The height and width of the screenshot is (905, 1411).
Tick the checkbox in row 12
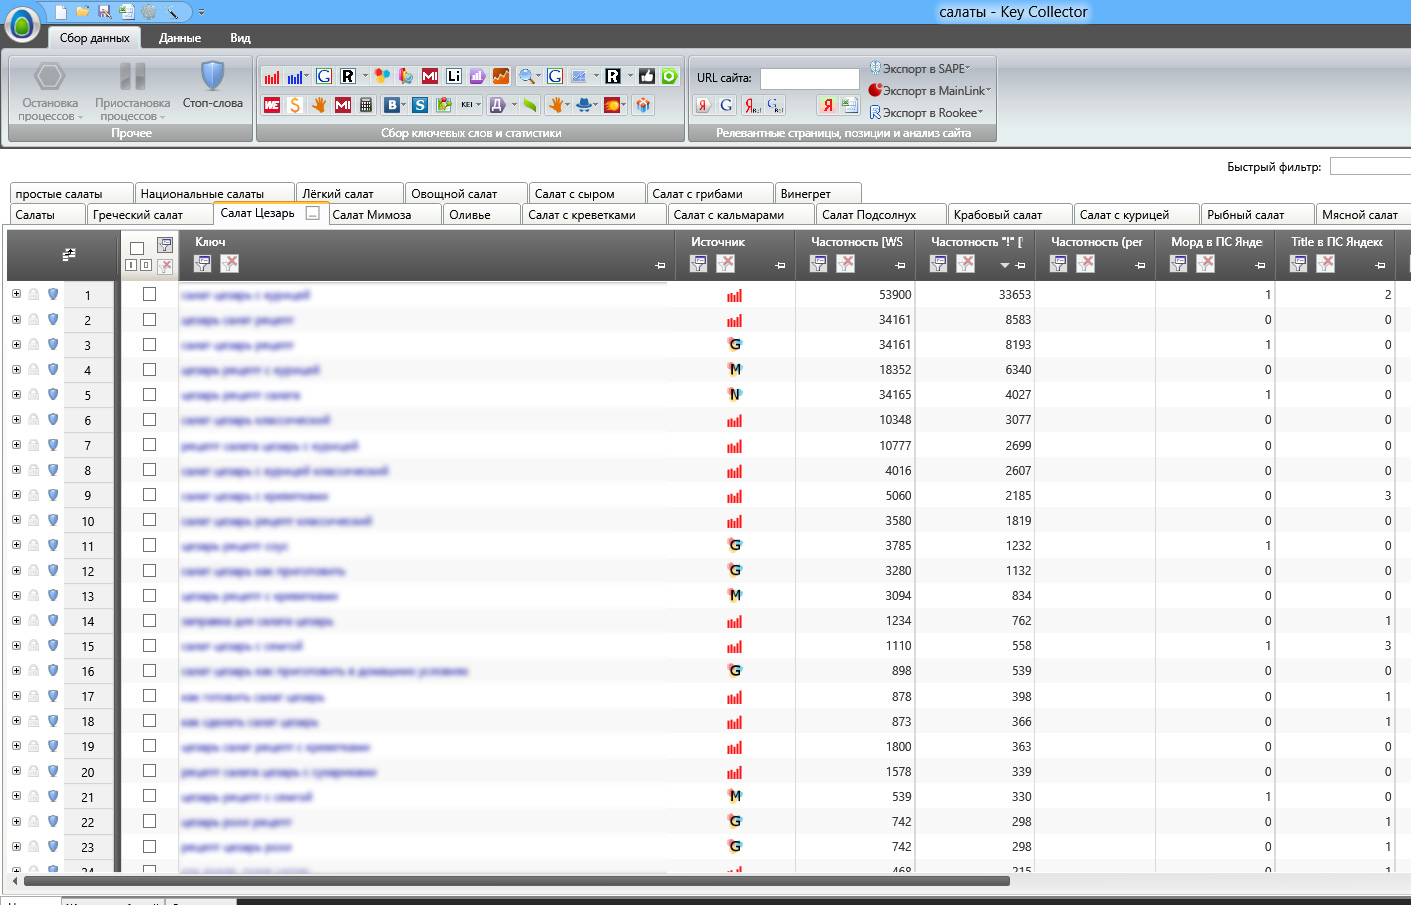149,570
